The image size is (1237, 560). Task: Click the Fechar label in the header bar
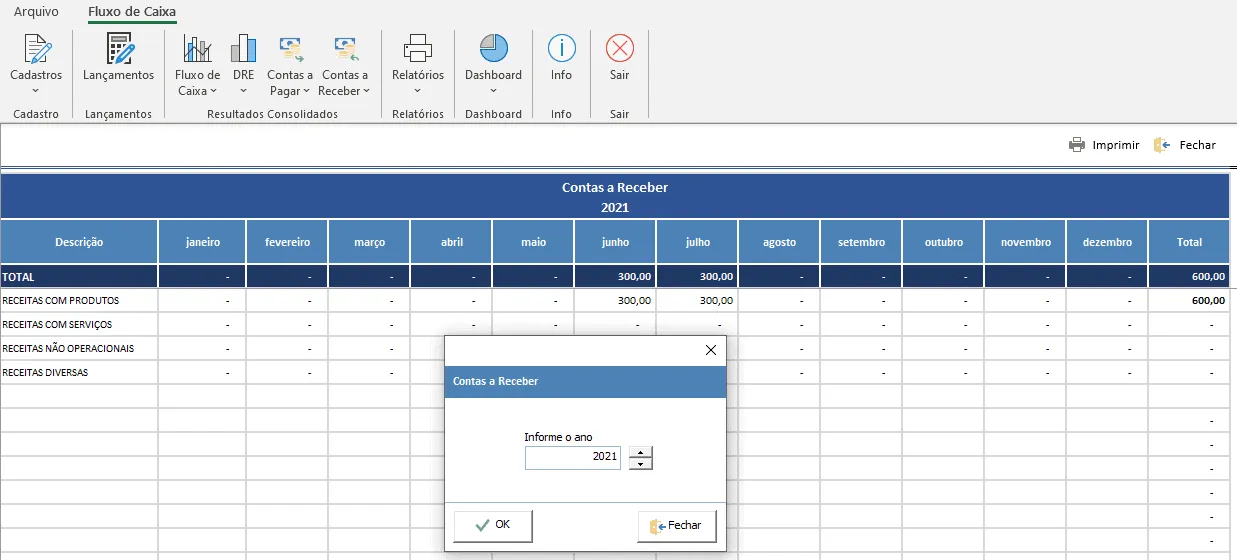coord(1198,145)
